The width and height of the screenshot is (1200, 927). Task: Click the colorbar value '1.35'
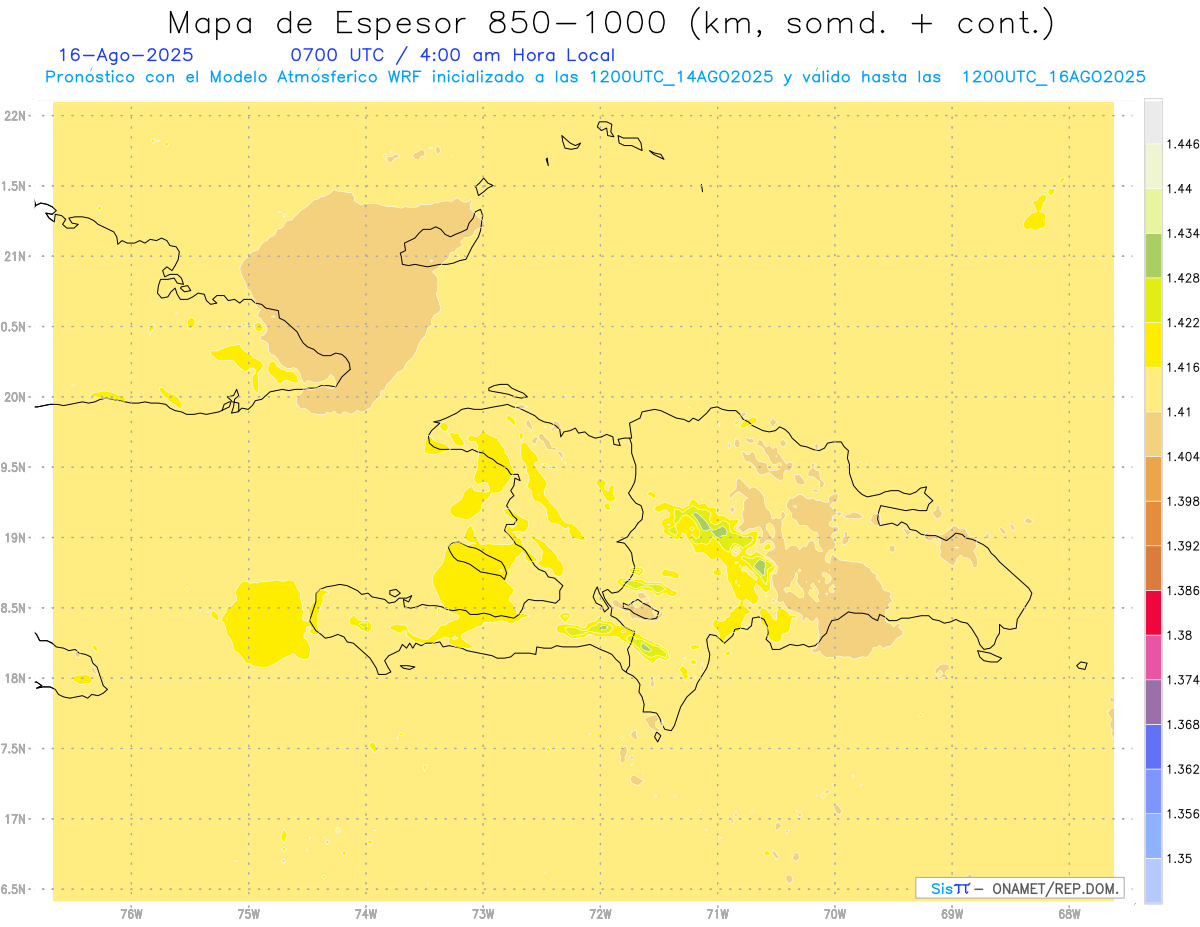click(x=1180, y=858)
